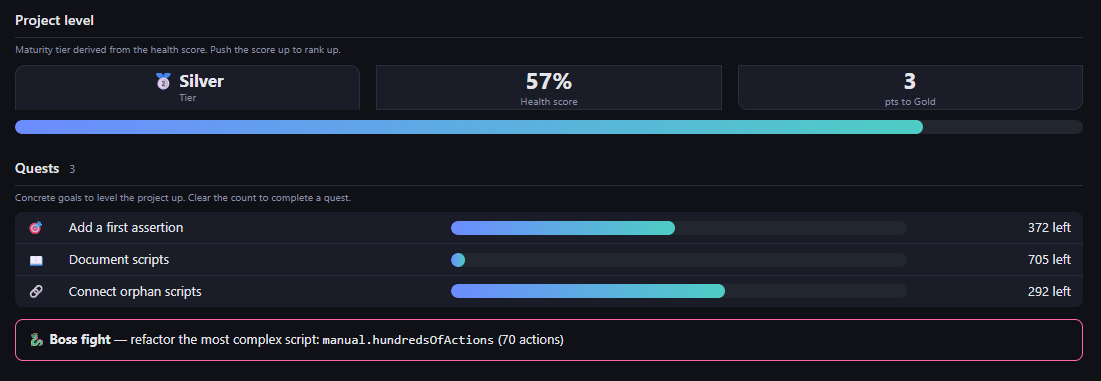
Task: Click the dragon Boss fight icon
Action: (x=37, y=340)
